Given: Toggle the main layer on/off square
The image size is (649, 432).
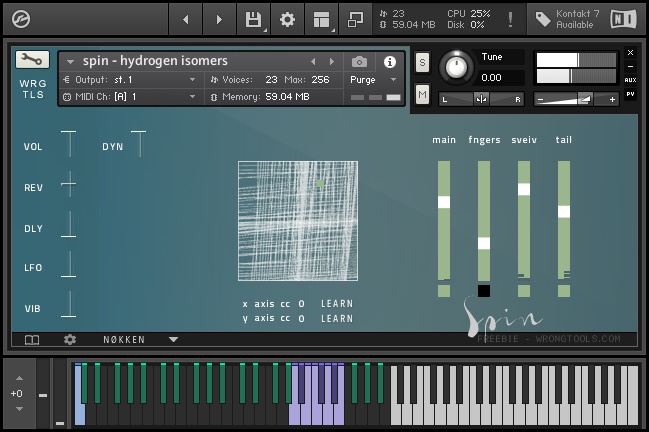Looking at the screenshot, I should [x=444, y=290].
